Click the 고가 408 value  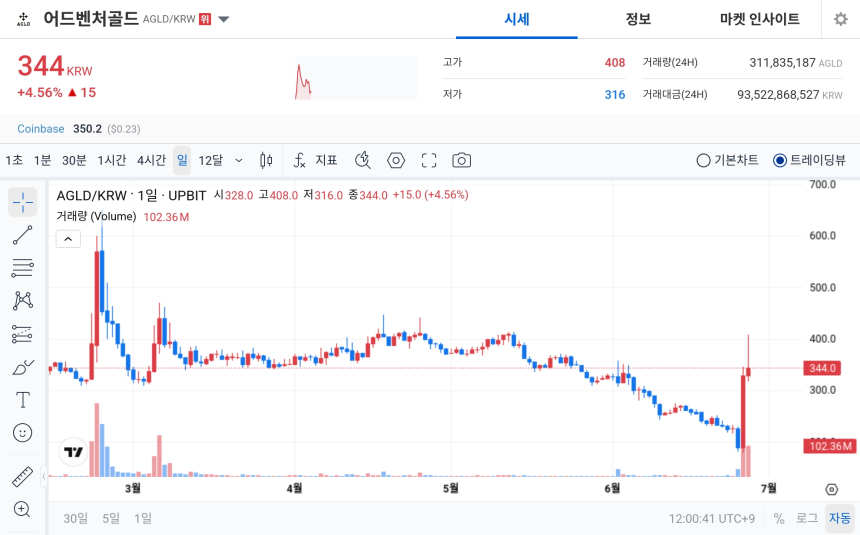point(615,63)
